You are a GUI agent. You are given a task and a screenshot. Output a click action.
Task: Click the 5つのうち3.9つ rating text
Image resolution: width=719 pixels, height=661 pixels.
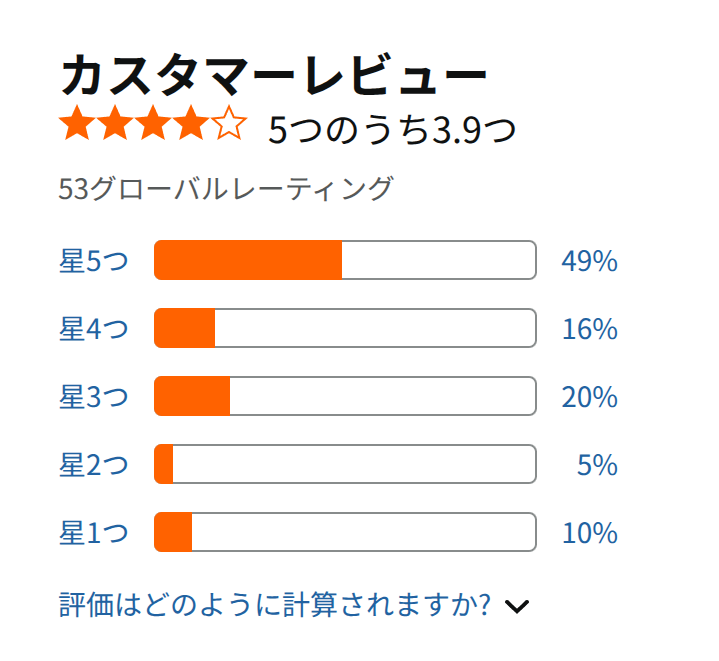(x=392, y=129)
